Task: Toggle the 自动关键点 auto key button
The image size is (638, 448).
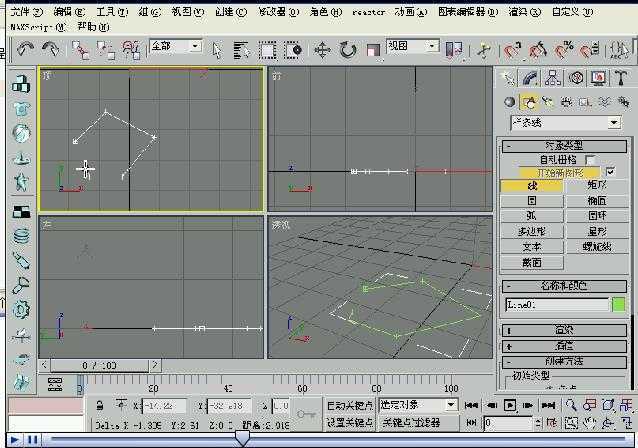Action: click(x=350, y=405)
